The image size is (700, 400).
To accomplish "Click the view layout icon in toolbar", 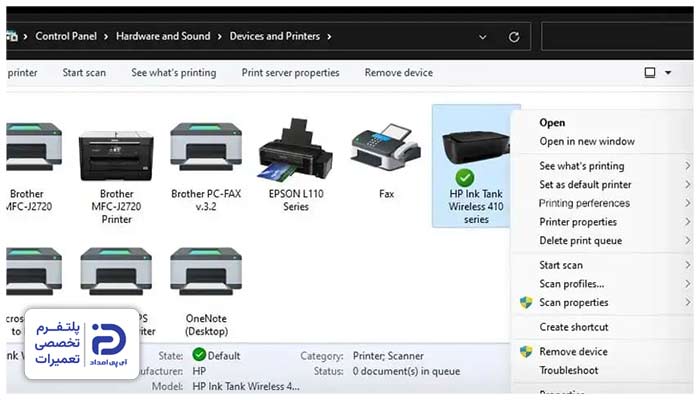I will click(x=650, y=72).
